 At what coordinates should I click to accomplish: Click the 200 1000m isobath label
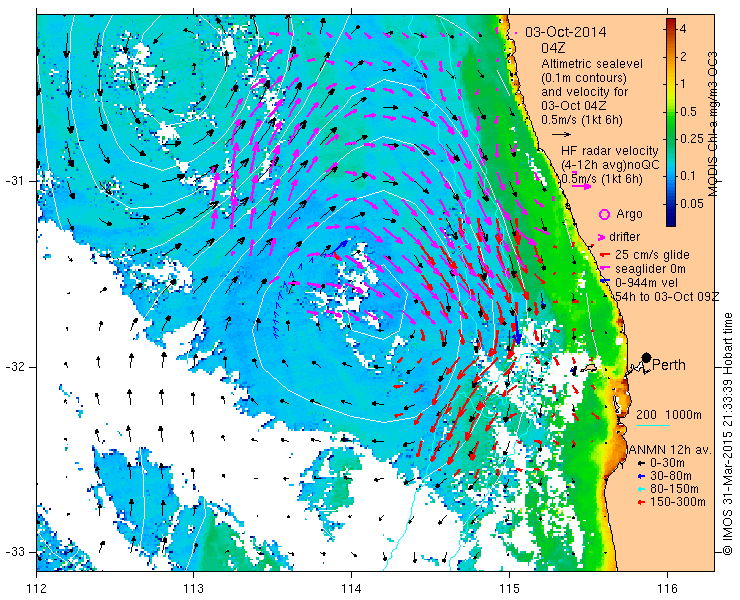click(669, 415)
